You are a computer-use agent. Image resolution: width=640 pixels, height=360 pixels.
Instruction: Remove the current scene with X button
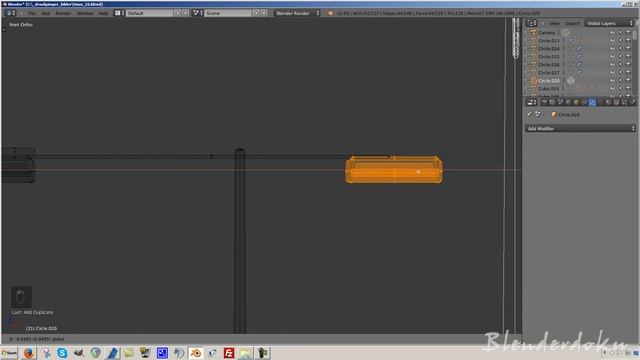pos(264,13)
